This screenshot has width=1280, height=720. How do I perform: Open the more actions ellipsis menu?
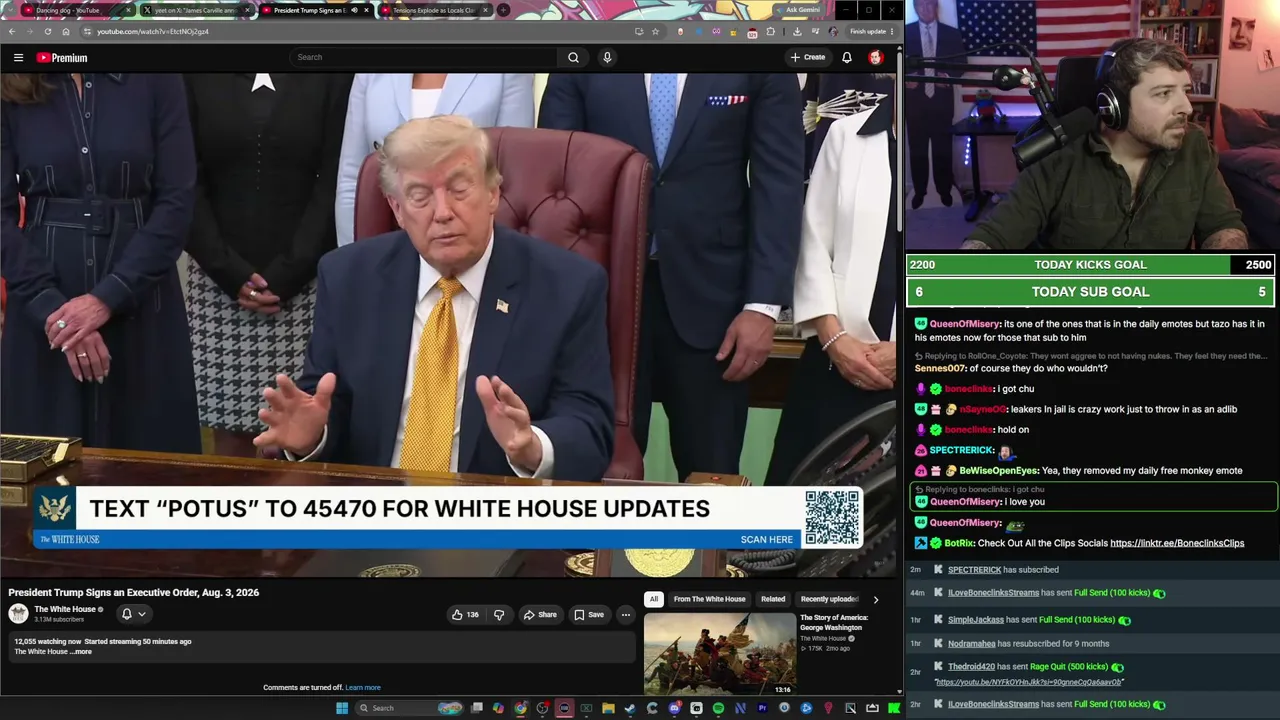click(625, 615)
